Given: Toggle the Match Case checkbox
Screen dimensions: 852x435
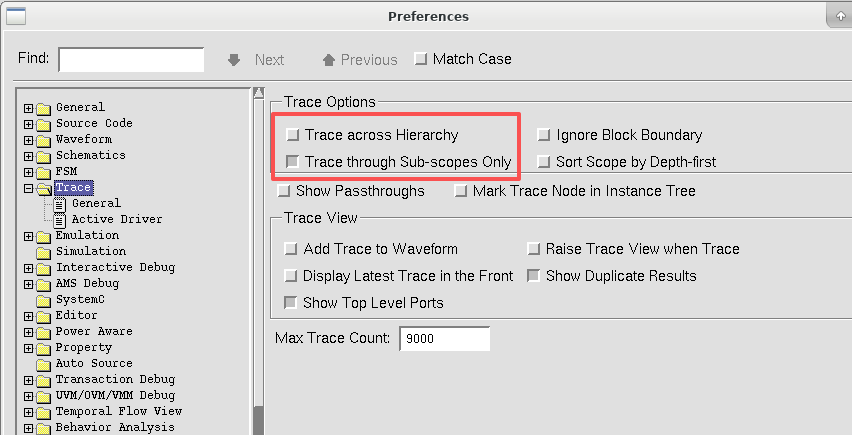Looking at the screenshot, I should pyautogui.click(x=421, y=59).
